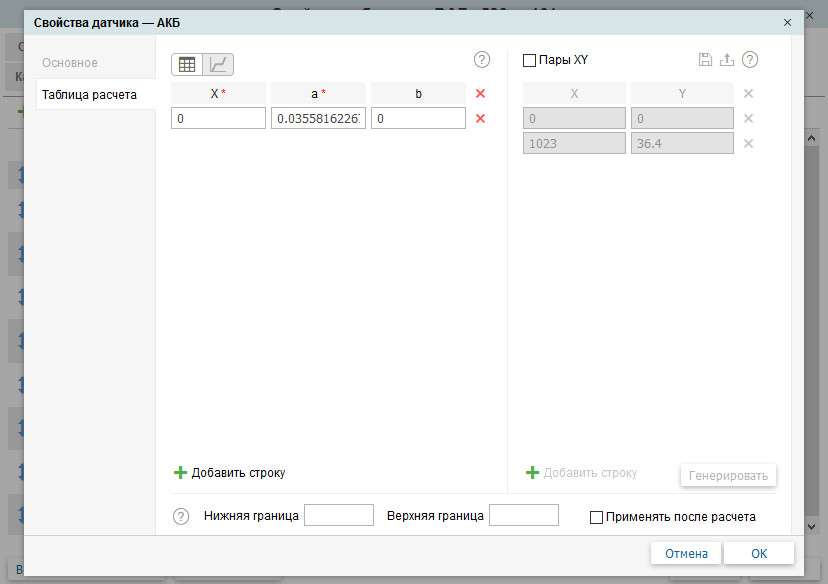Click the export icon above XY pairs
Image resolution: width=828 pixels, height=584 pixels.
727,60
